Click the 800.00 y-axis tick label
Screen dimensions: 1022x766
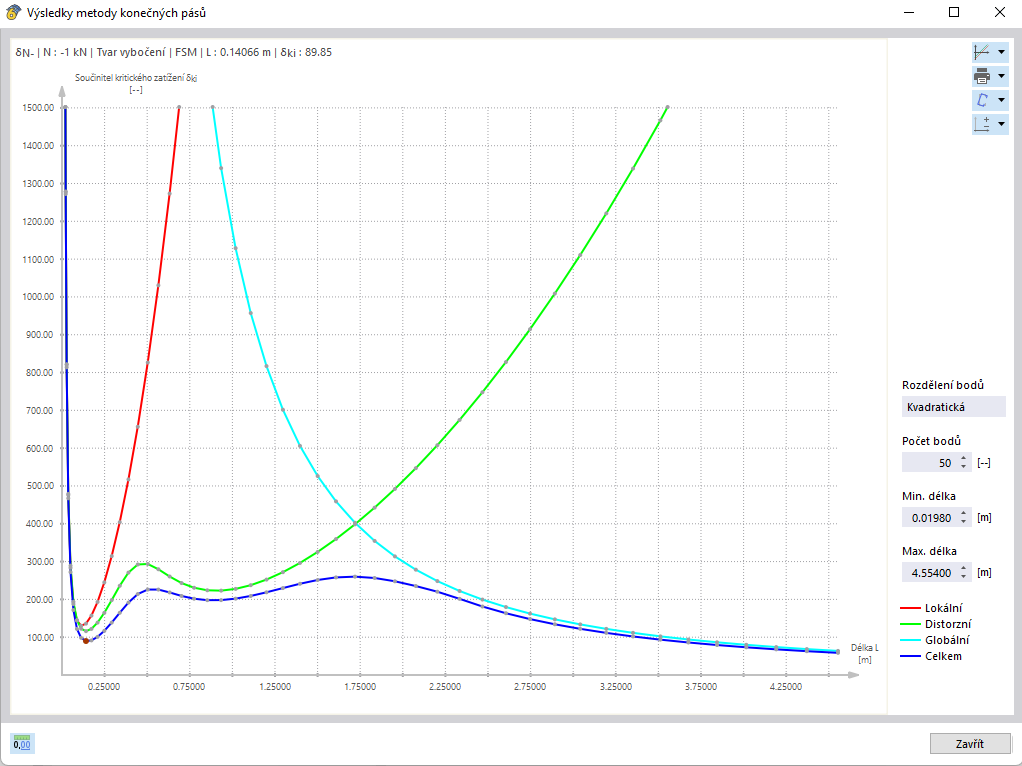(40, 373)
